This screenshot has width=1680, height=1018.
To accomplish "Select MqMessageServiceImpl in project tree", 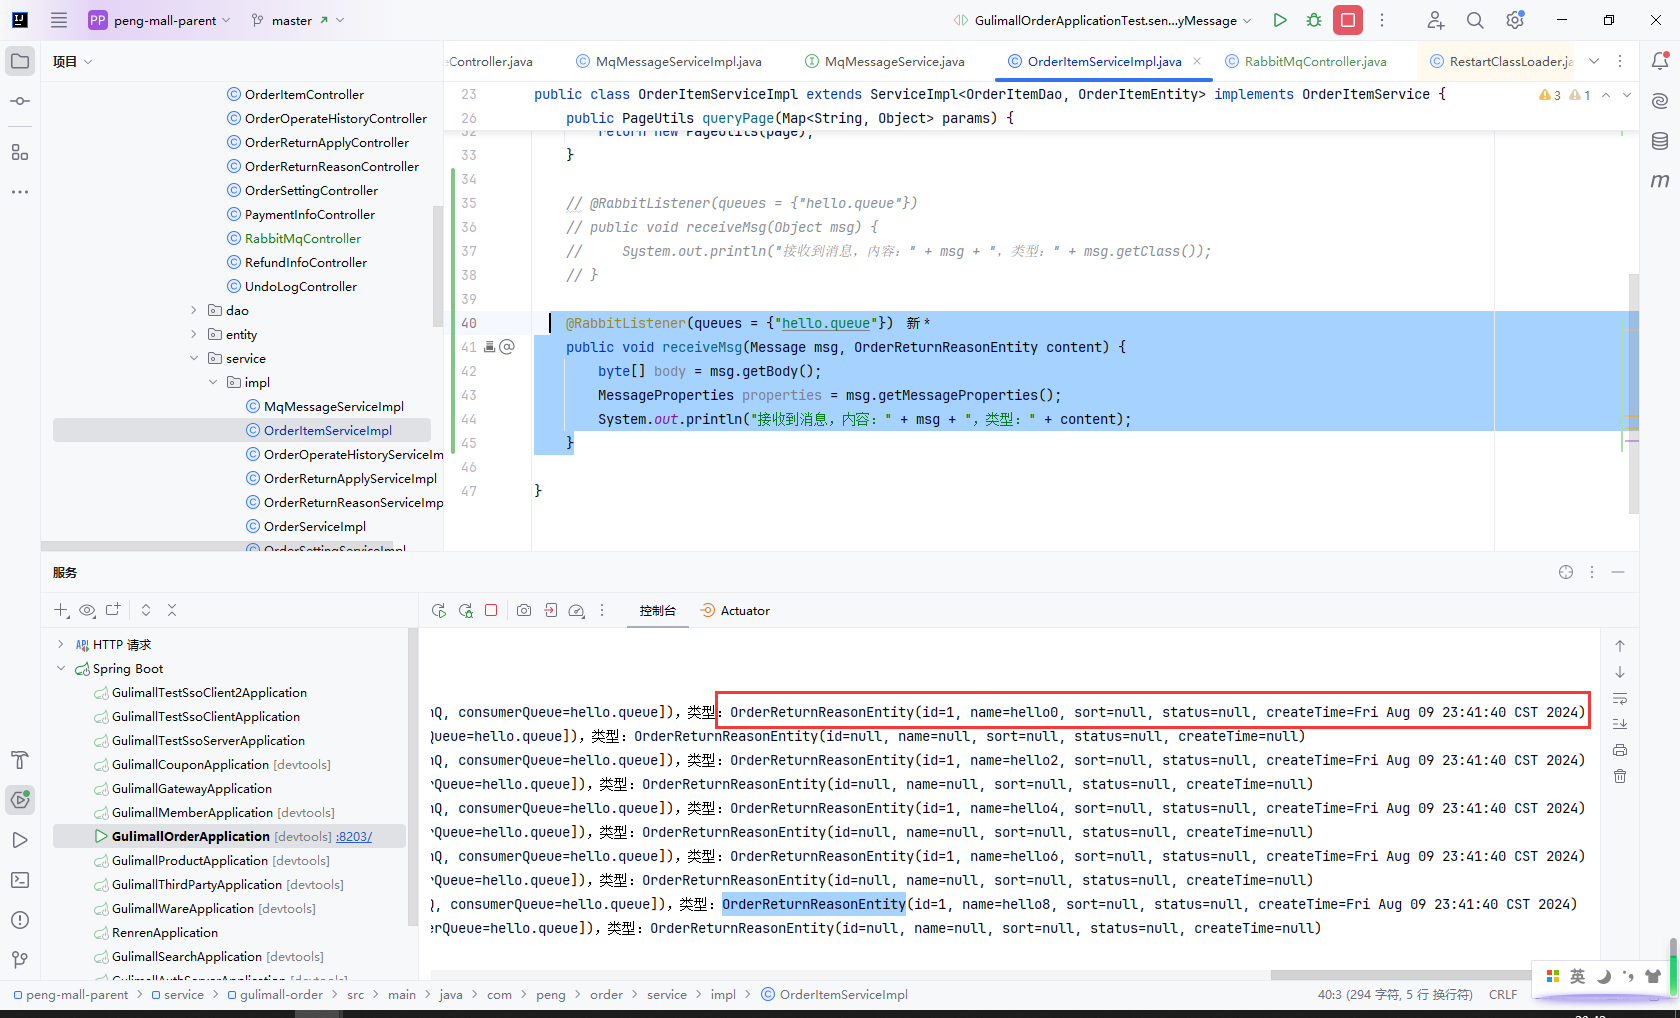I will [x=334, y=406].
